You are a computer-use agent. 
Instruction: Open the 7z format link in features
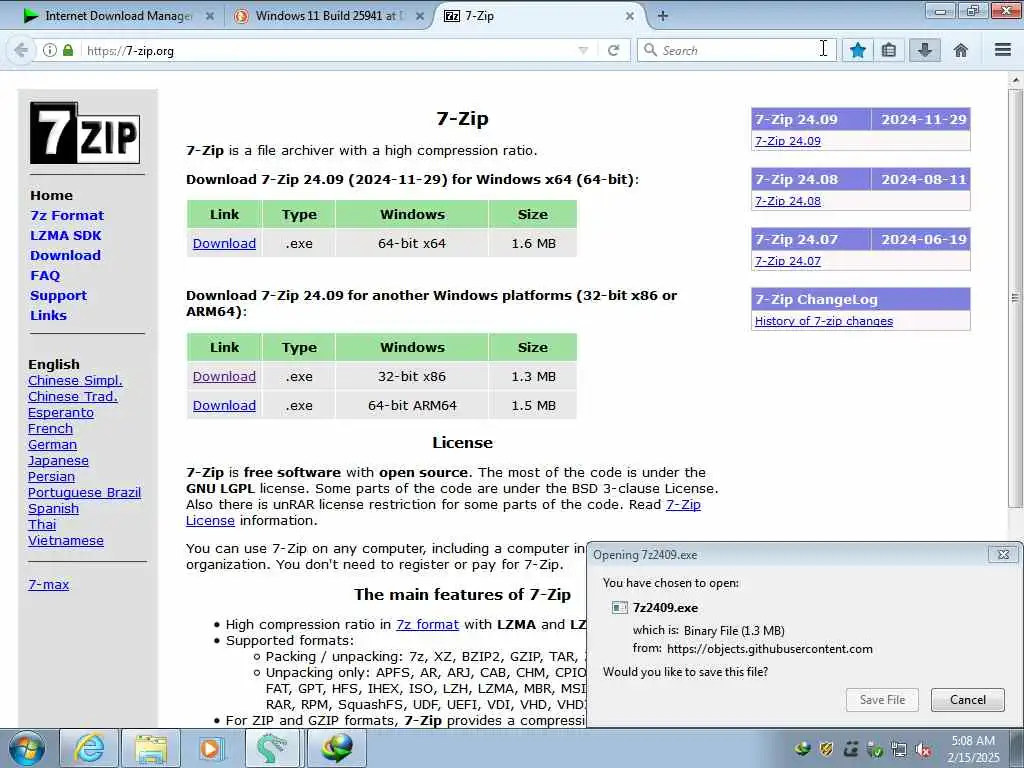(x=427, y=625)
